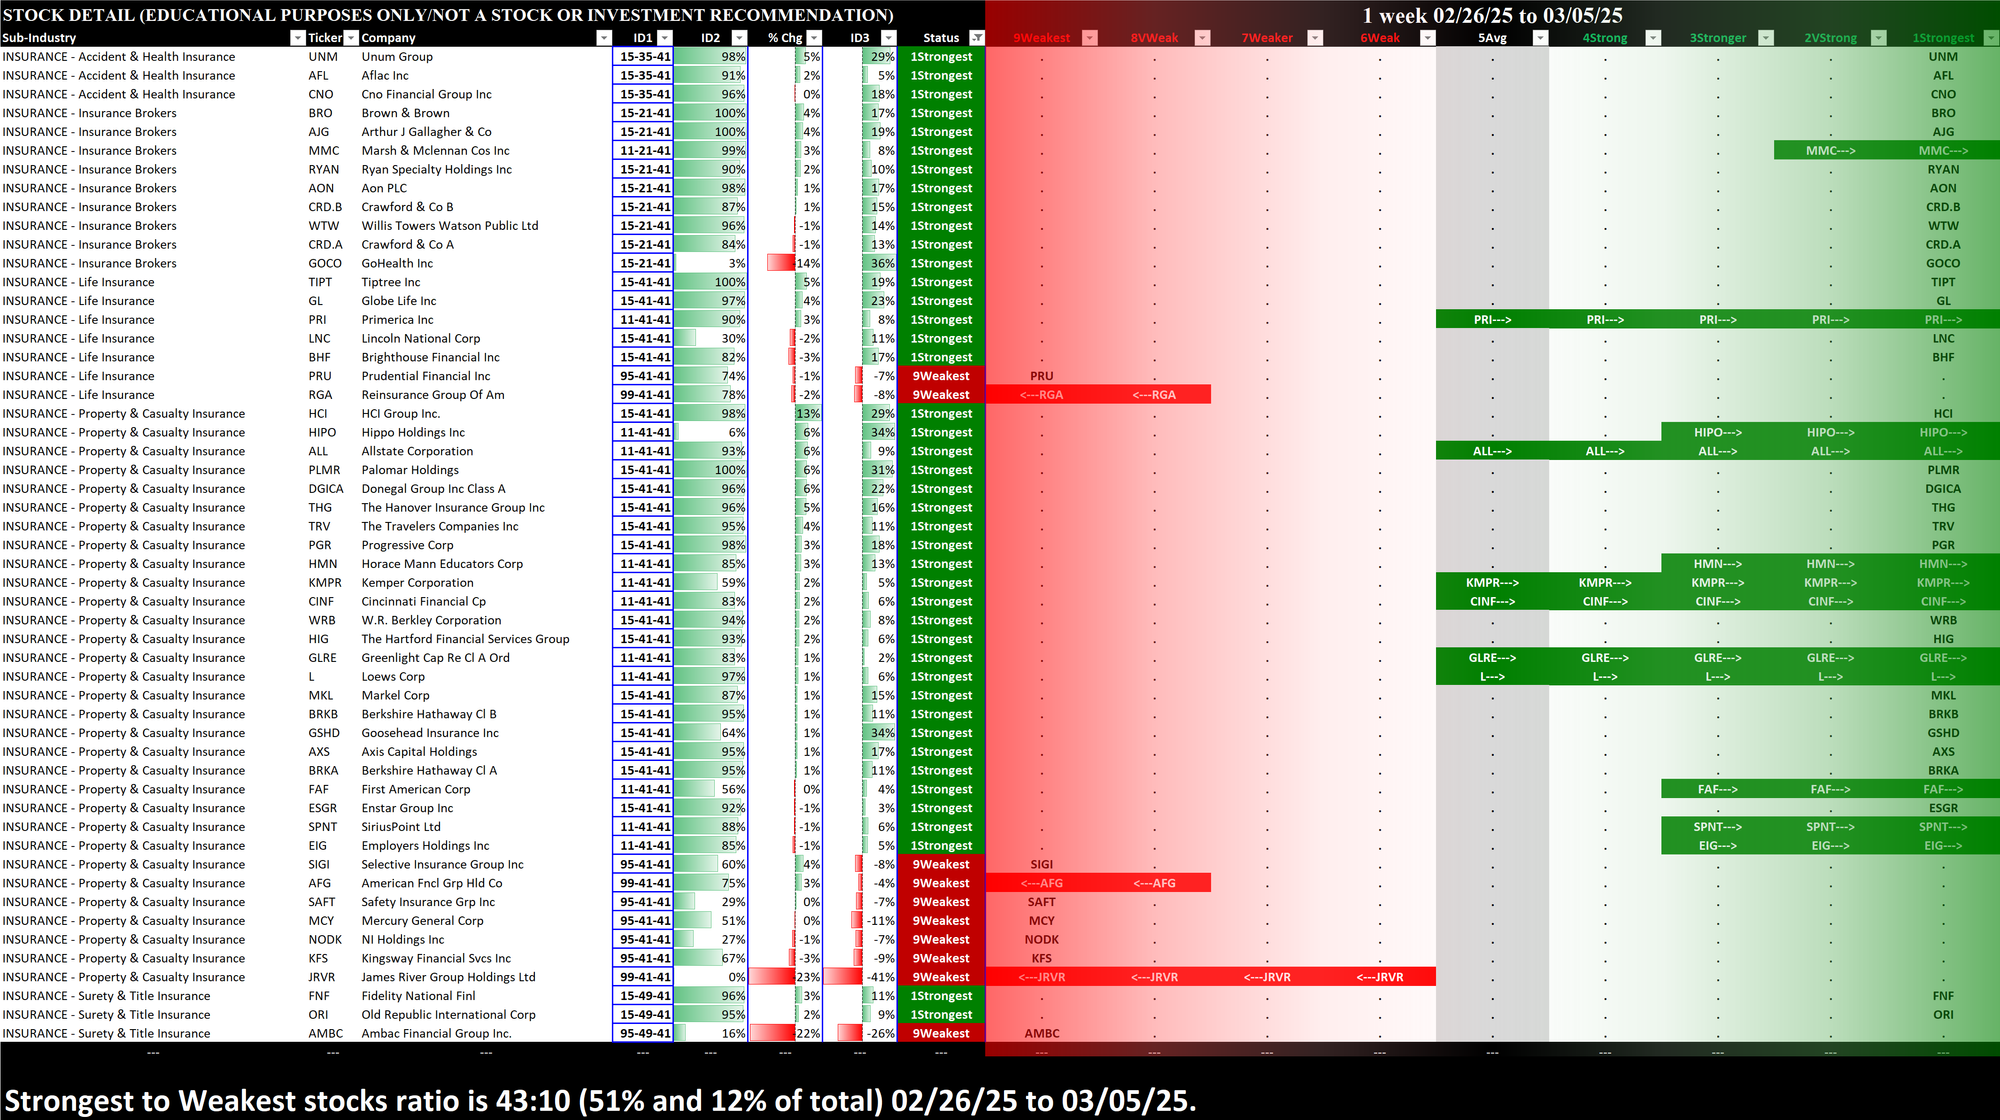Select the JRVR ticker cell
The height and width of the screenshot is (1120, 2000).
pyautogui.click(x=322, y=977)
